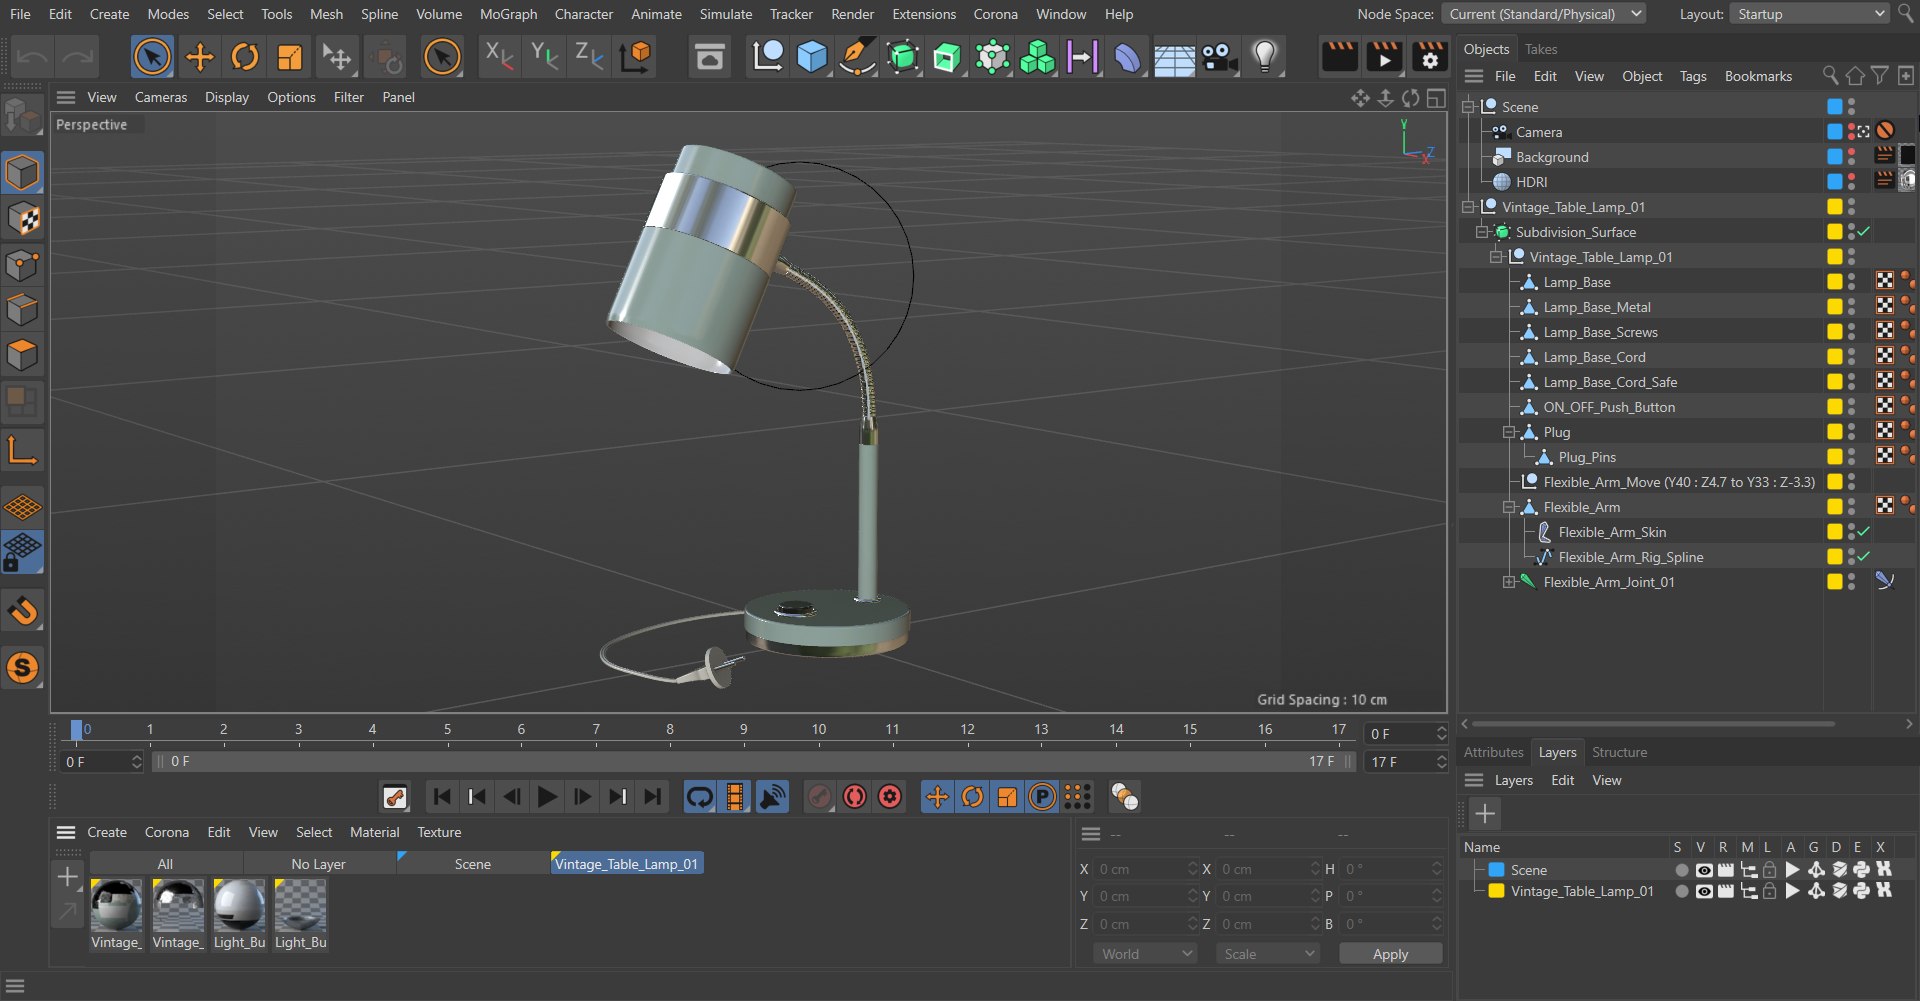1920x1001 pixels.
Task: Open the MoGraph Cloner icon
Action: coord(1037,57)
